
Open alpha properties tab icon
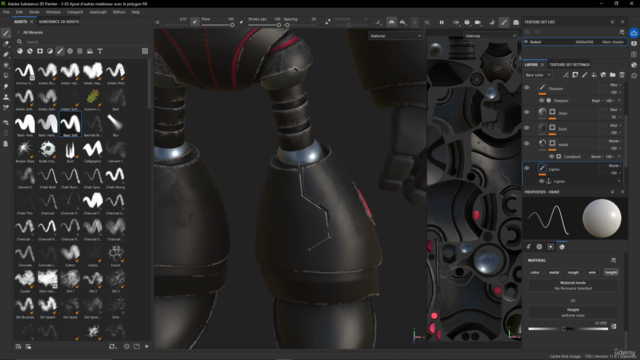[539, 247]
